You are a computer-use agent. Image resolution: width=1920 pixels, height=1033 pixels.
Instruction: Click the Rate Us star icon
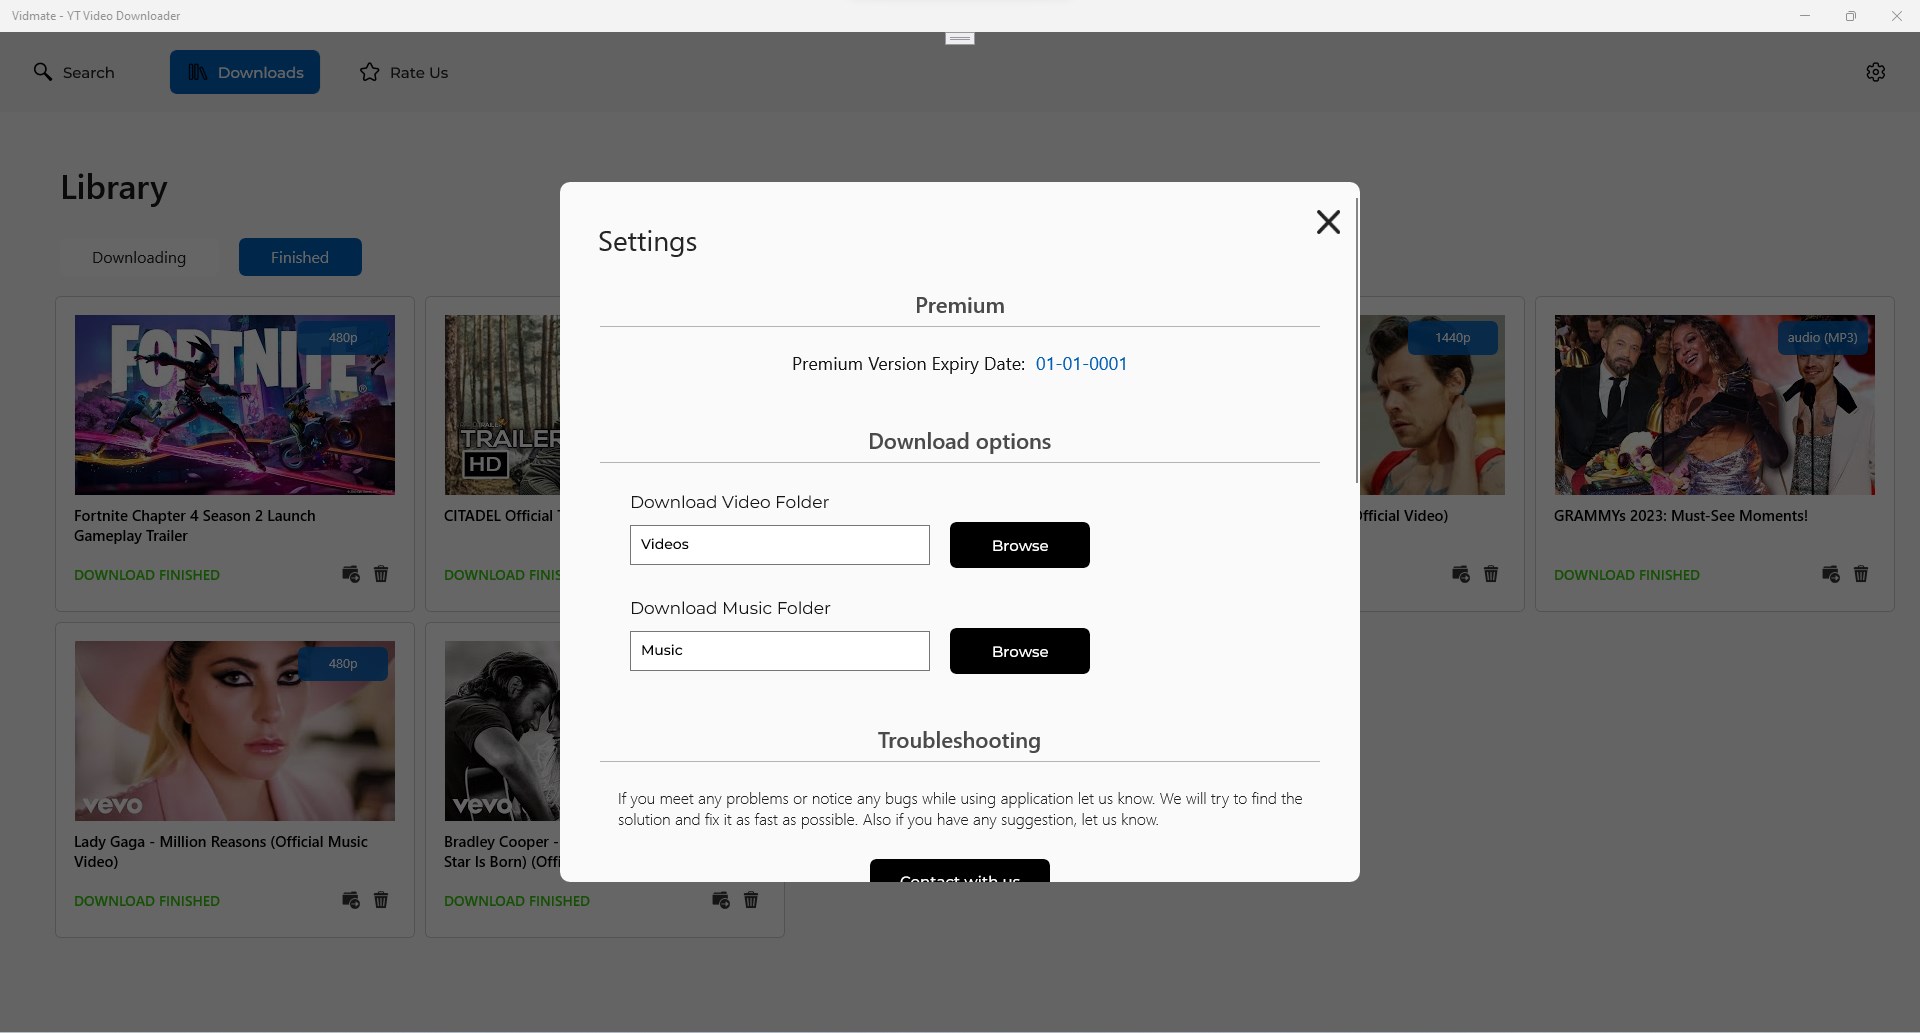click(370, 72)
